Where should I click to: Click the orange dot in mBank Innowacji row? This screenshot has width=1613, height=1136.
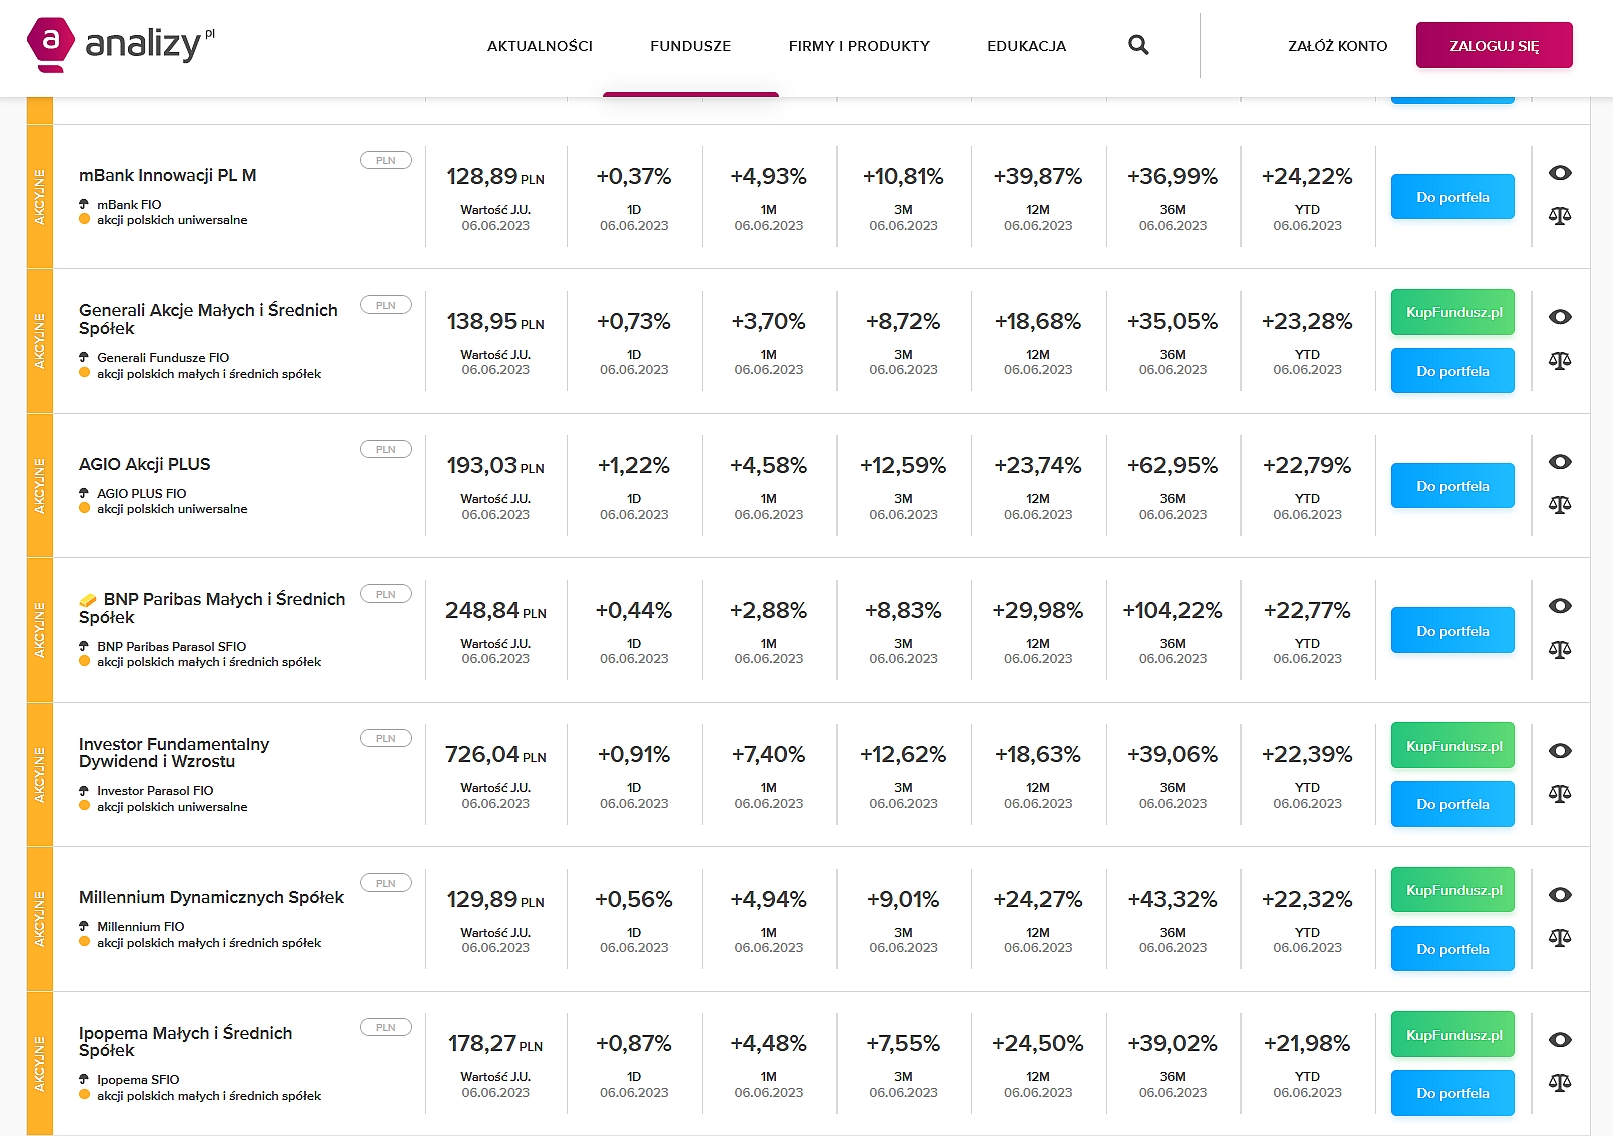84,219
